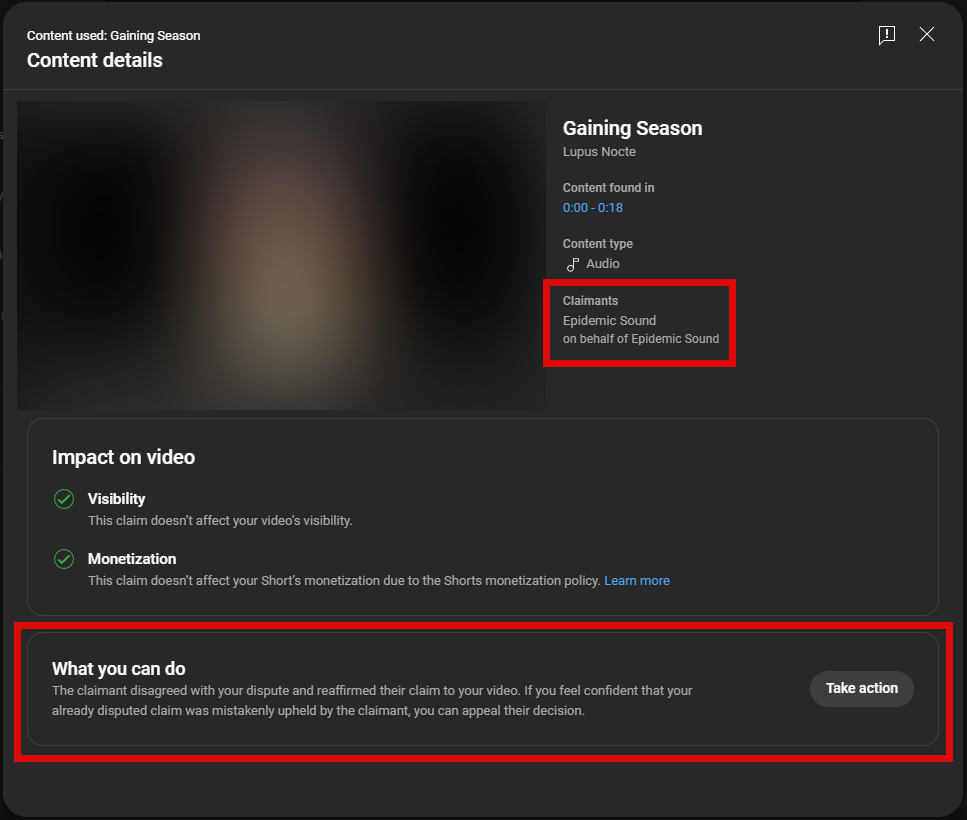Click the Content type label

coord(598,244)
